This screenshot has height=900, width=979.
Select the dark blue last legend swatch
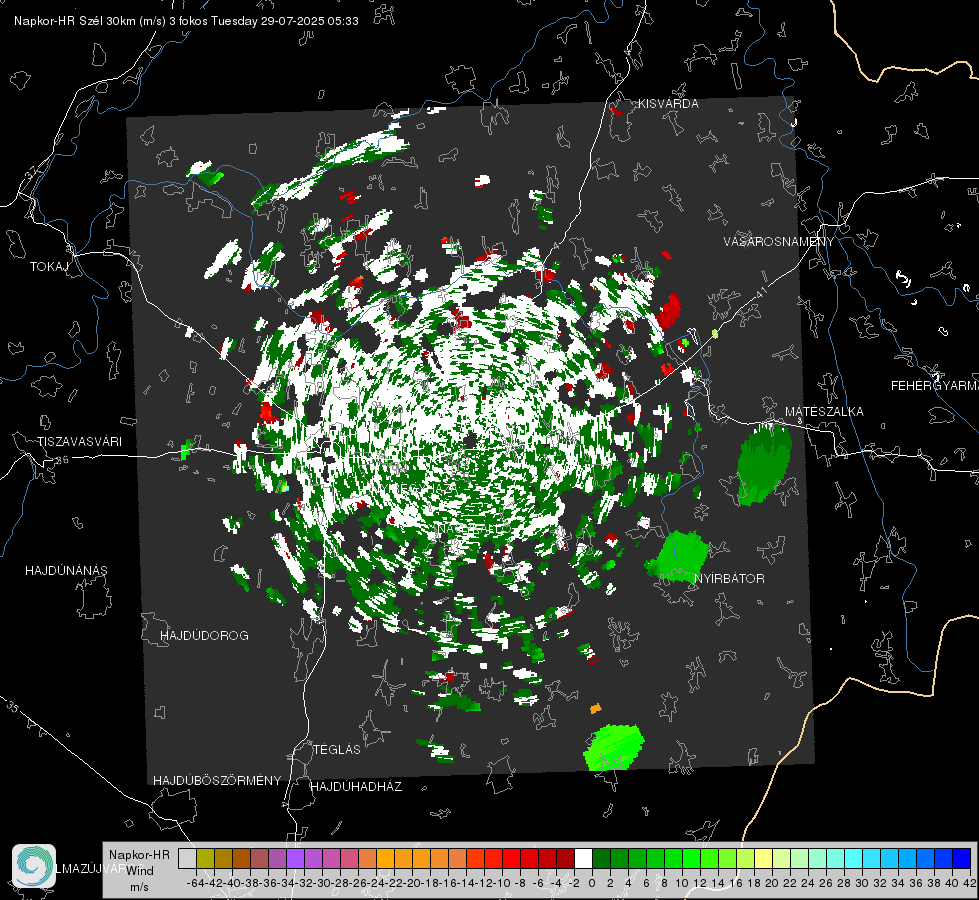coord(962,859)
